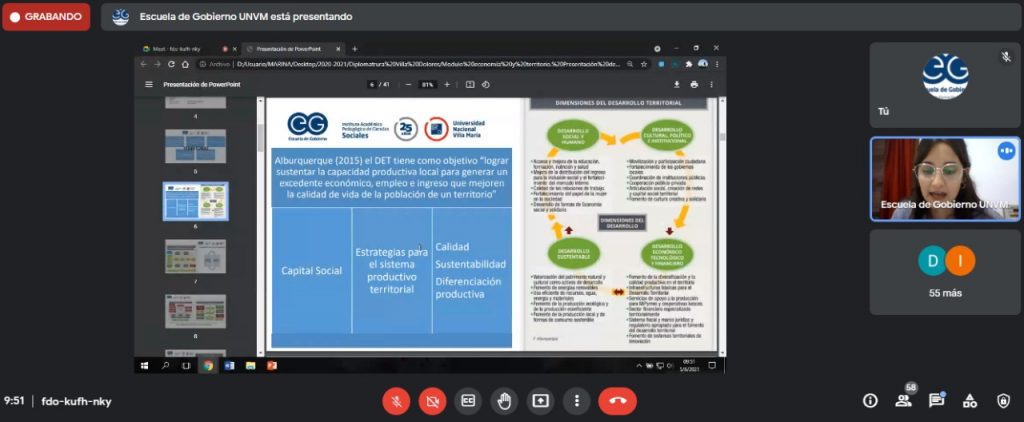This screenshot has width=1024, height=422.
Task: Turn on the camera
Action: click(x=432, y=401)
